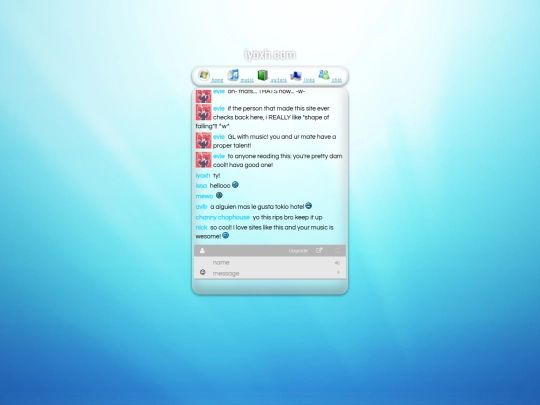Click the label beside the green book icon
Image resolution: width=540 pixels, height=405 pixels.
[278, 80]
